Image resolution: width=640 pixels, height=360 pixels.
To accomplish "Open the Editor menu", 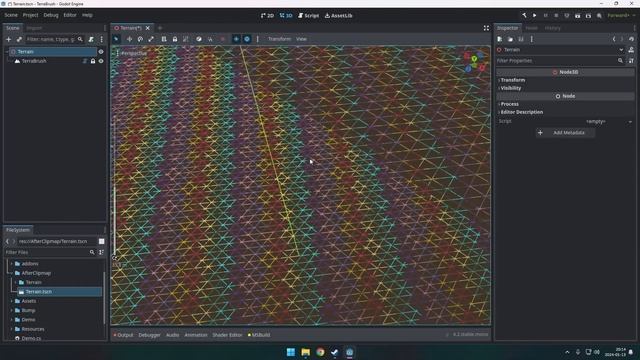I will click(x=70, y=15).
